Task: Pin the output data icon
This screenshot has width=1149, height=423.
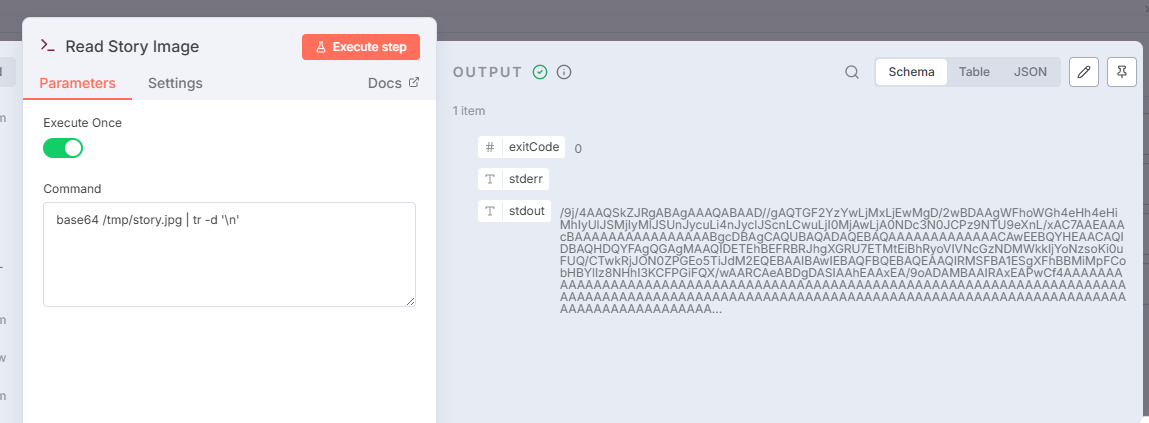Action: tap(1122, 72)
